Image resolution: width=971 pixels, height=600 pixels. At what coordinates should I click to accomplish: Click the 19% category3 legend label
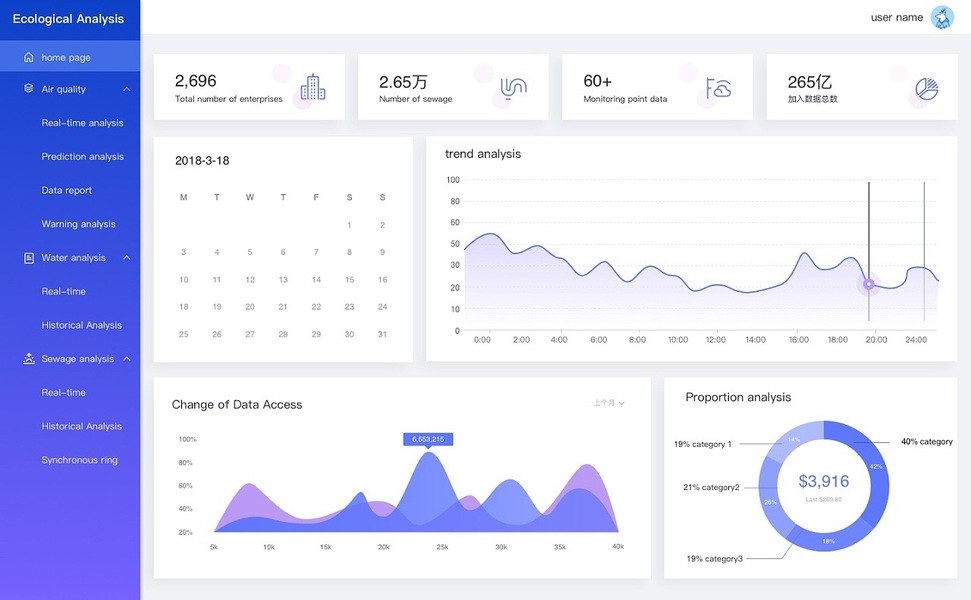[x=715, y=559]
